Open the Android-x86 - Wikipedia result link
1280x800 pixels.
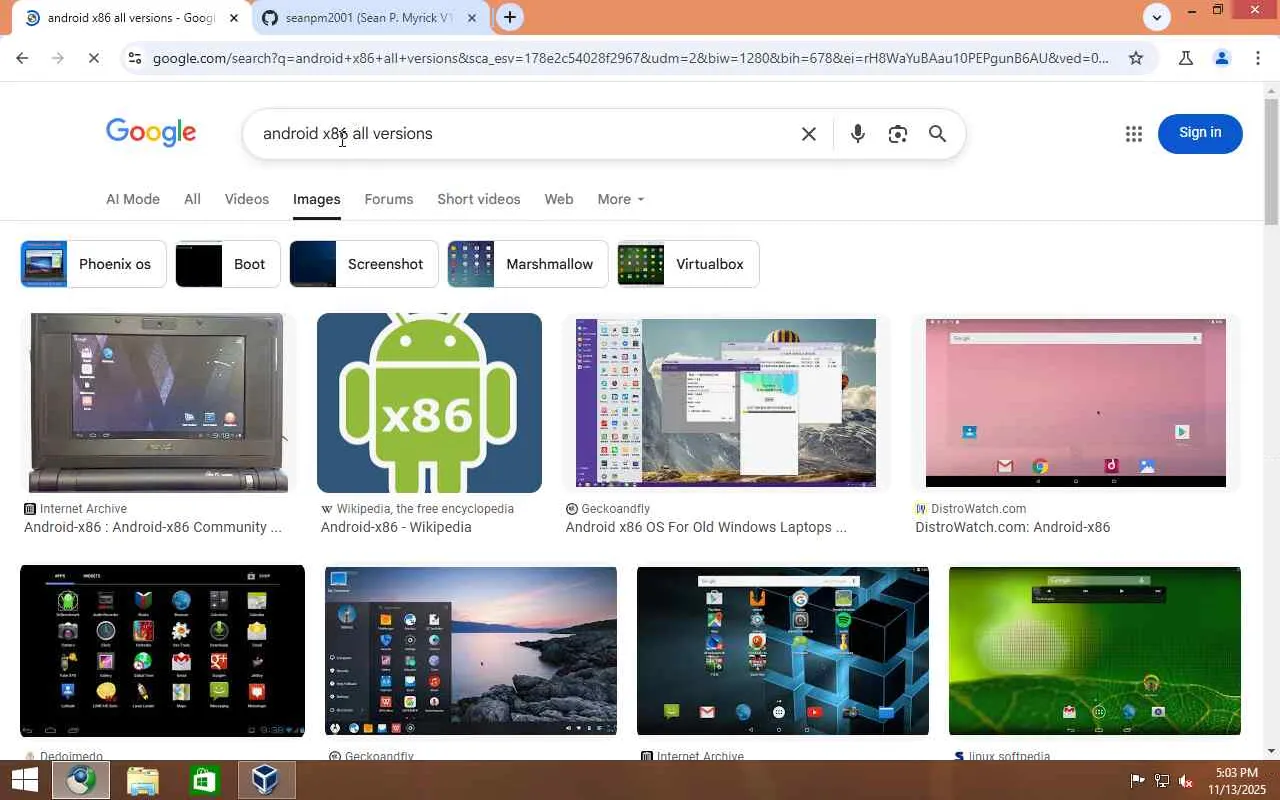tap(396, 527)
